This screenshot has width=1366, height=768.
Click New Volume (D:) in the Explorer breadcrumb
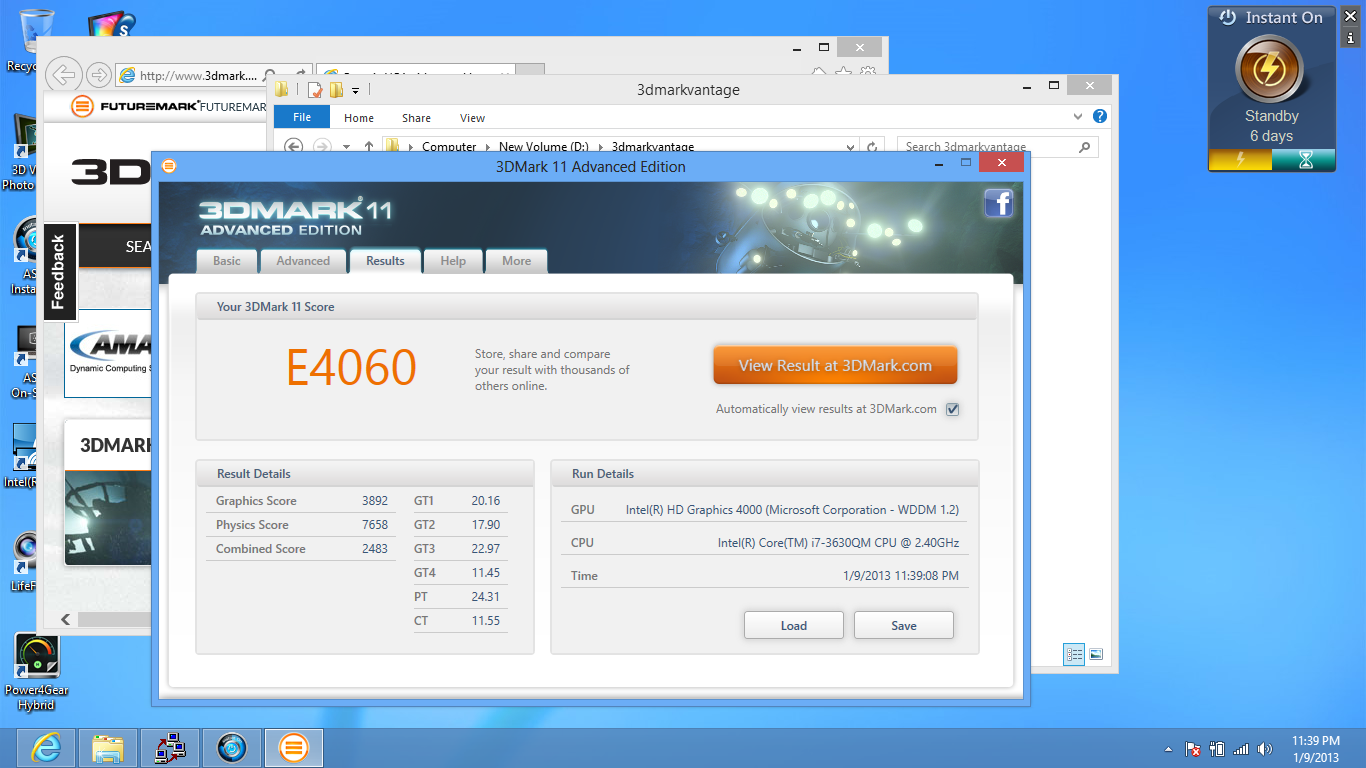point(544,147)
